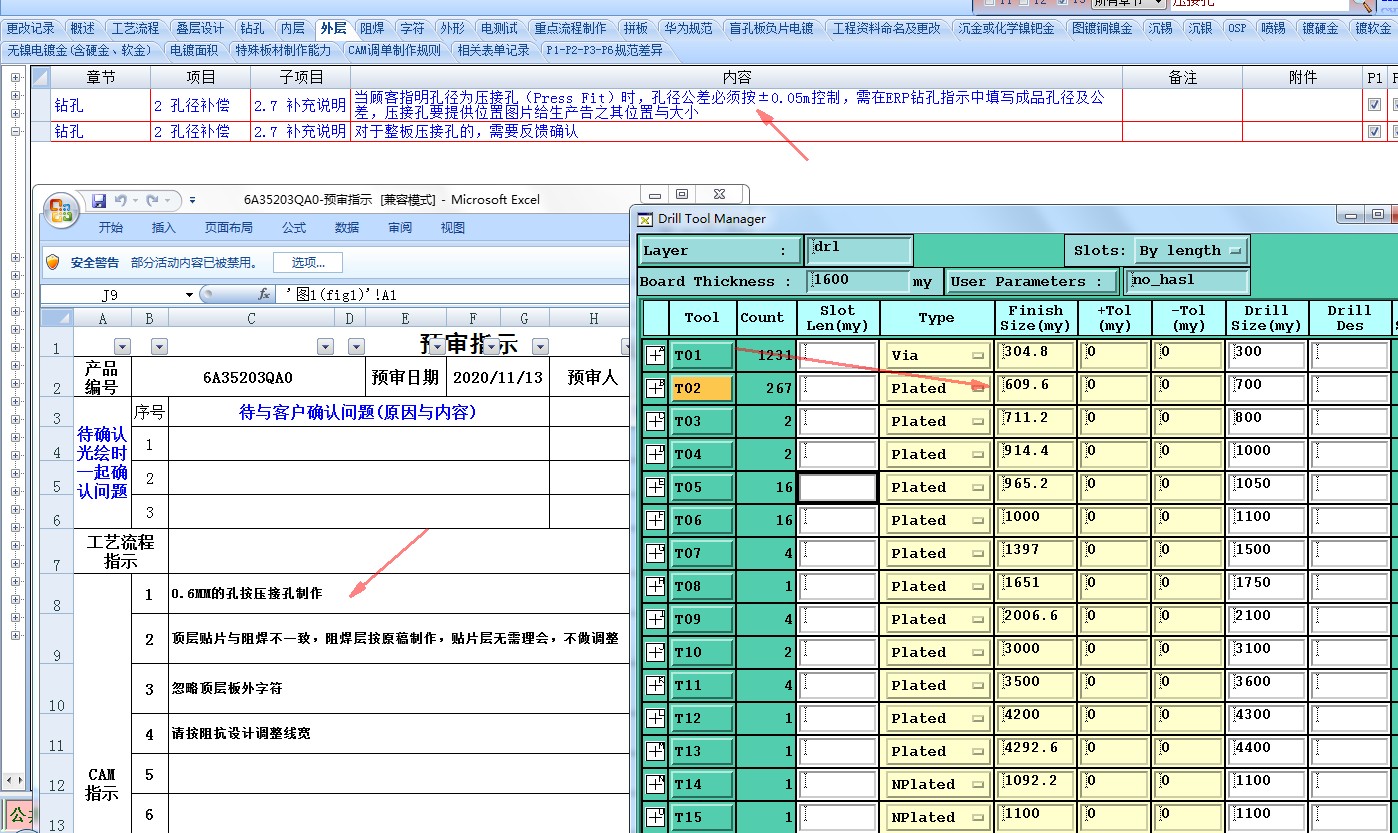The height and width of the screenshot is (833, 1398).
Task: Select cell '0.6MM的孔按压接孔制作'
Action: [399, 593]
